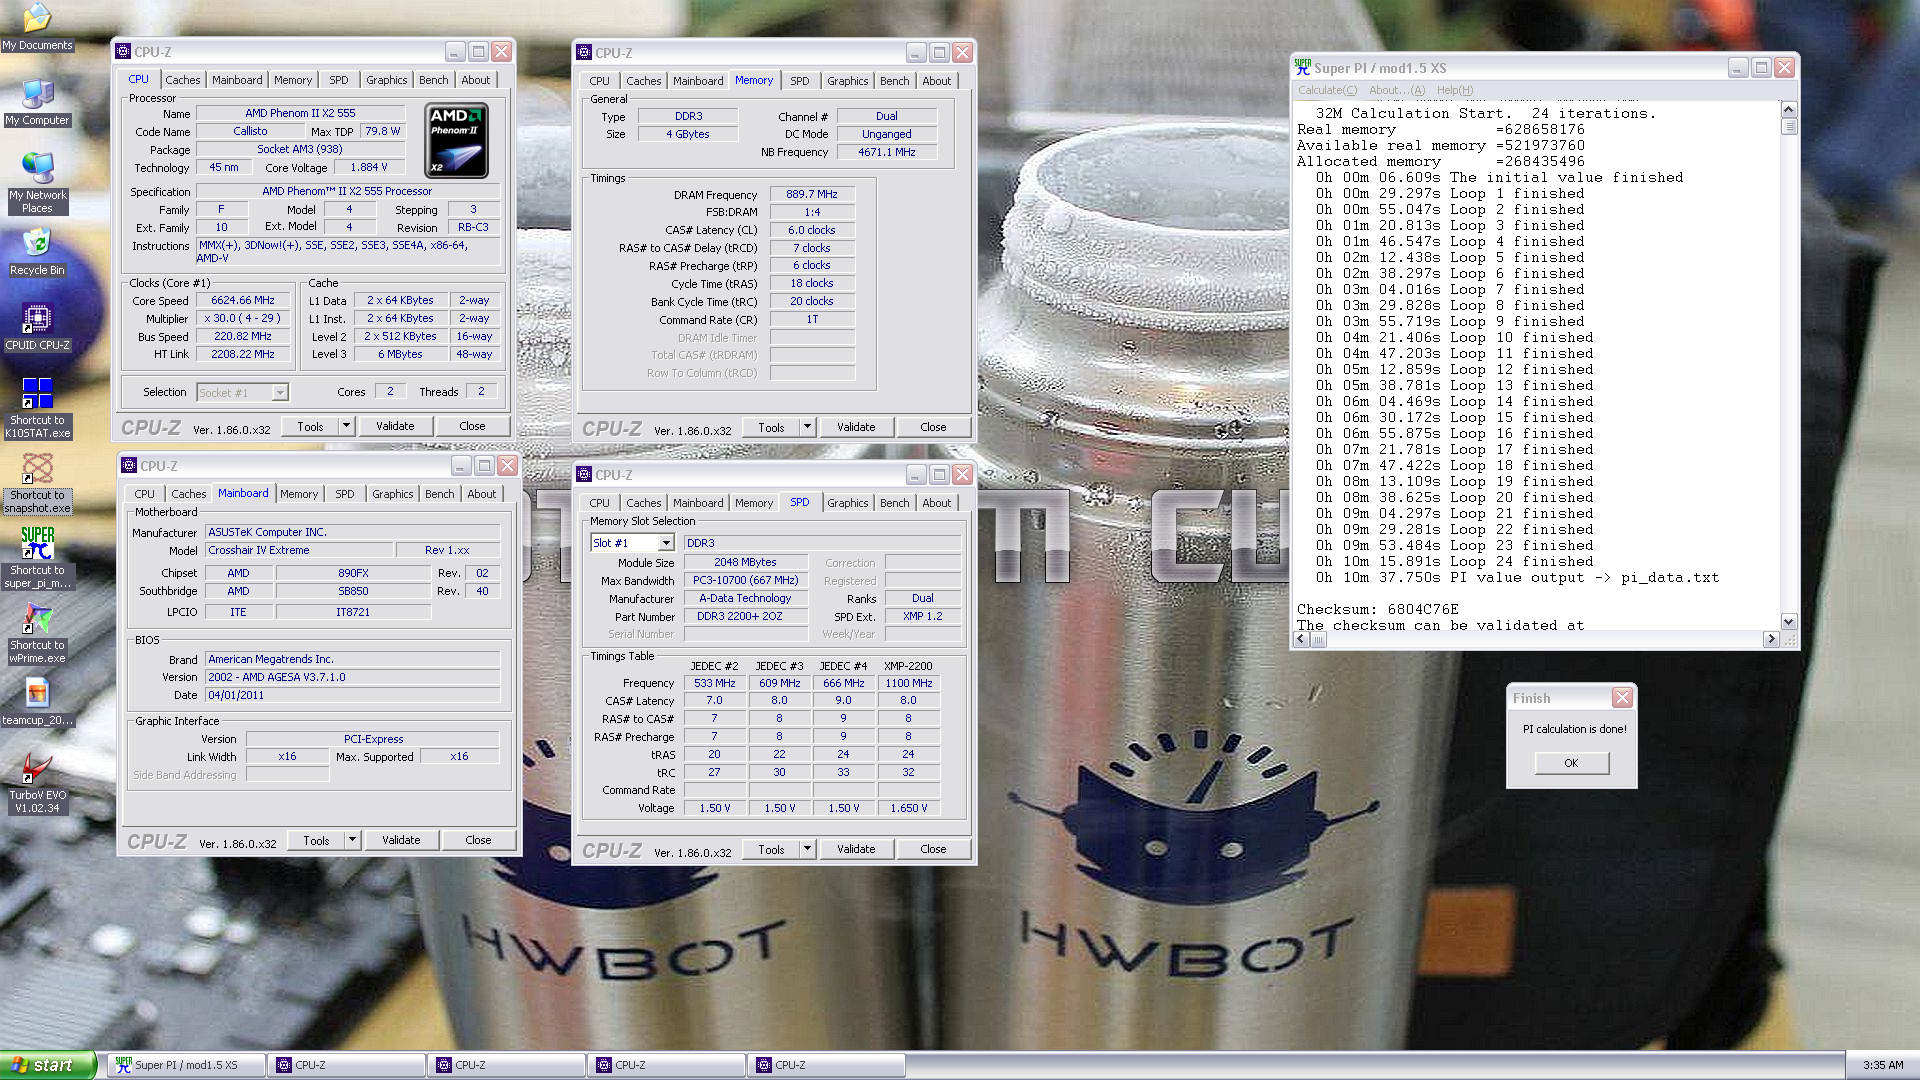Click the Windows Start button
Viewport: 1920px width, 1080px height.
(x=48, y=1065)
